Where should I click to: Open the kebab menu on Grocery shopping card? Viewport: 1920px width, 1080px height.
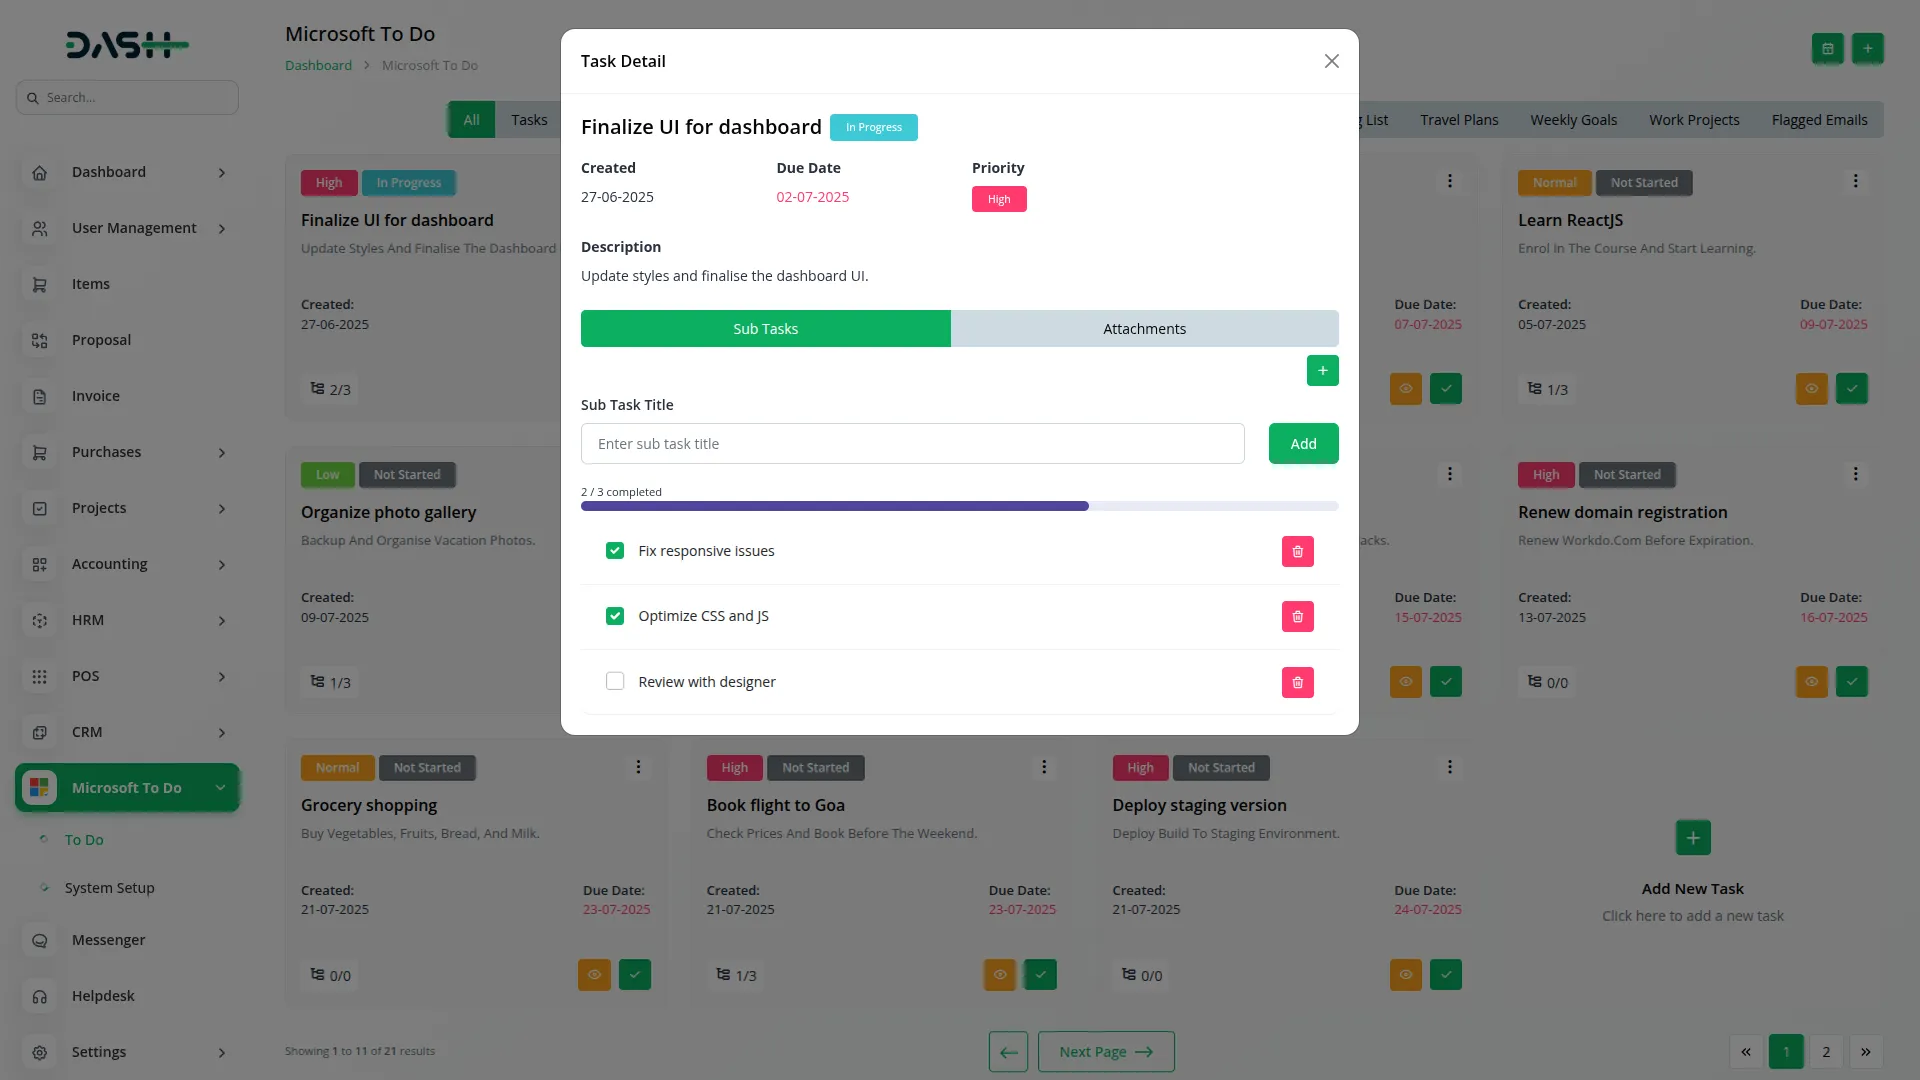[x=638, y=767]
